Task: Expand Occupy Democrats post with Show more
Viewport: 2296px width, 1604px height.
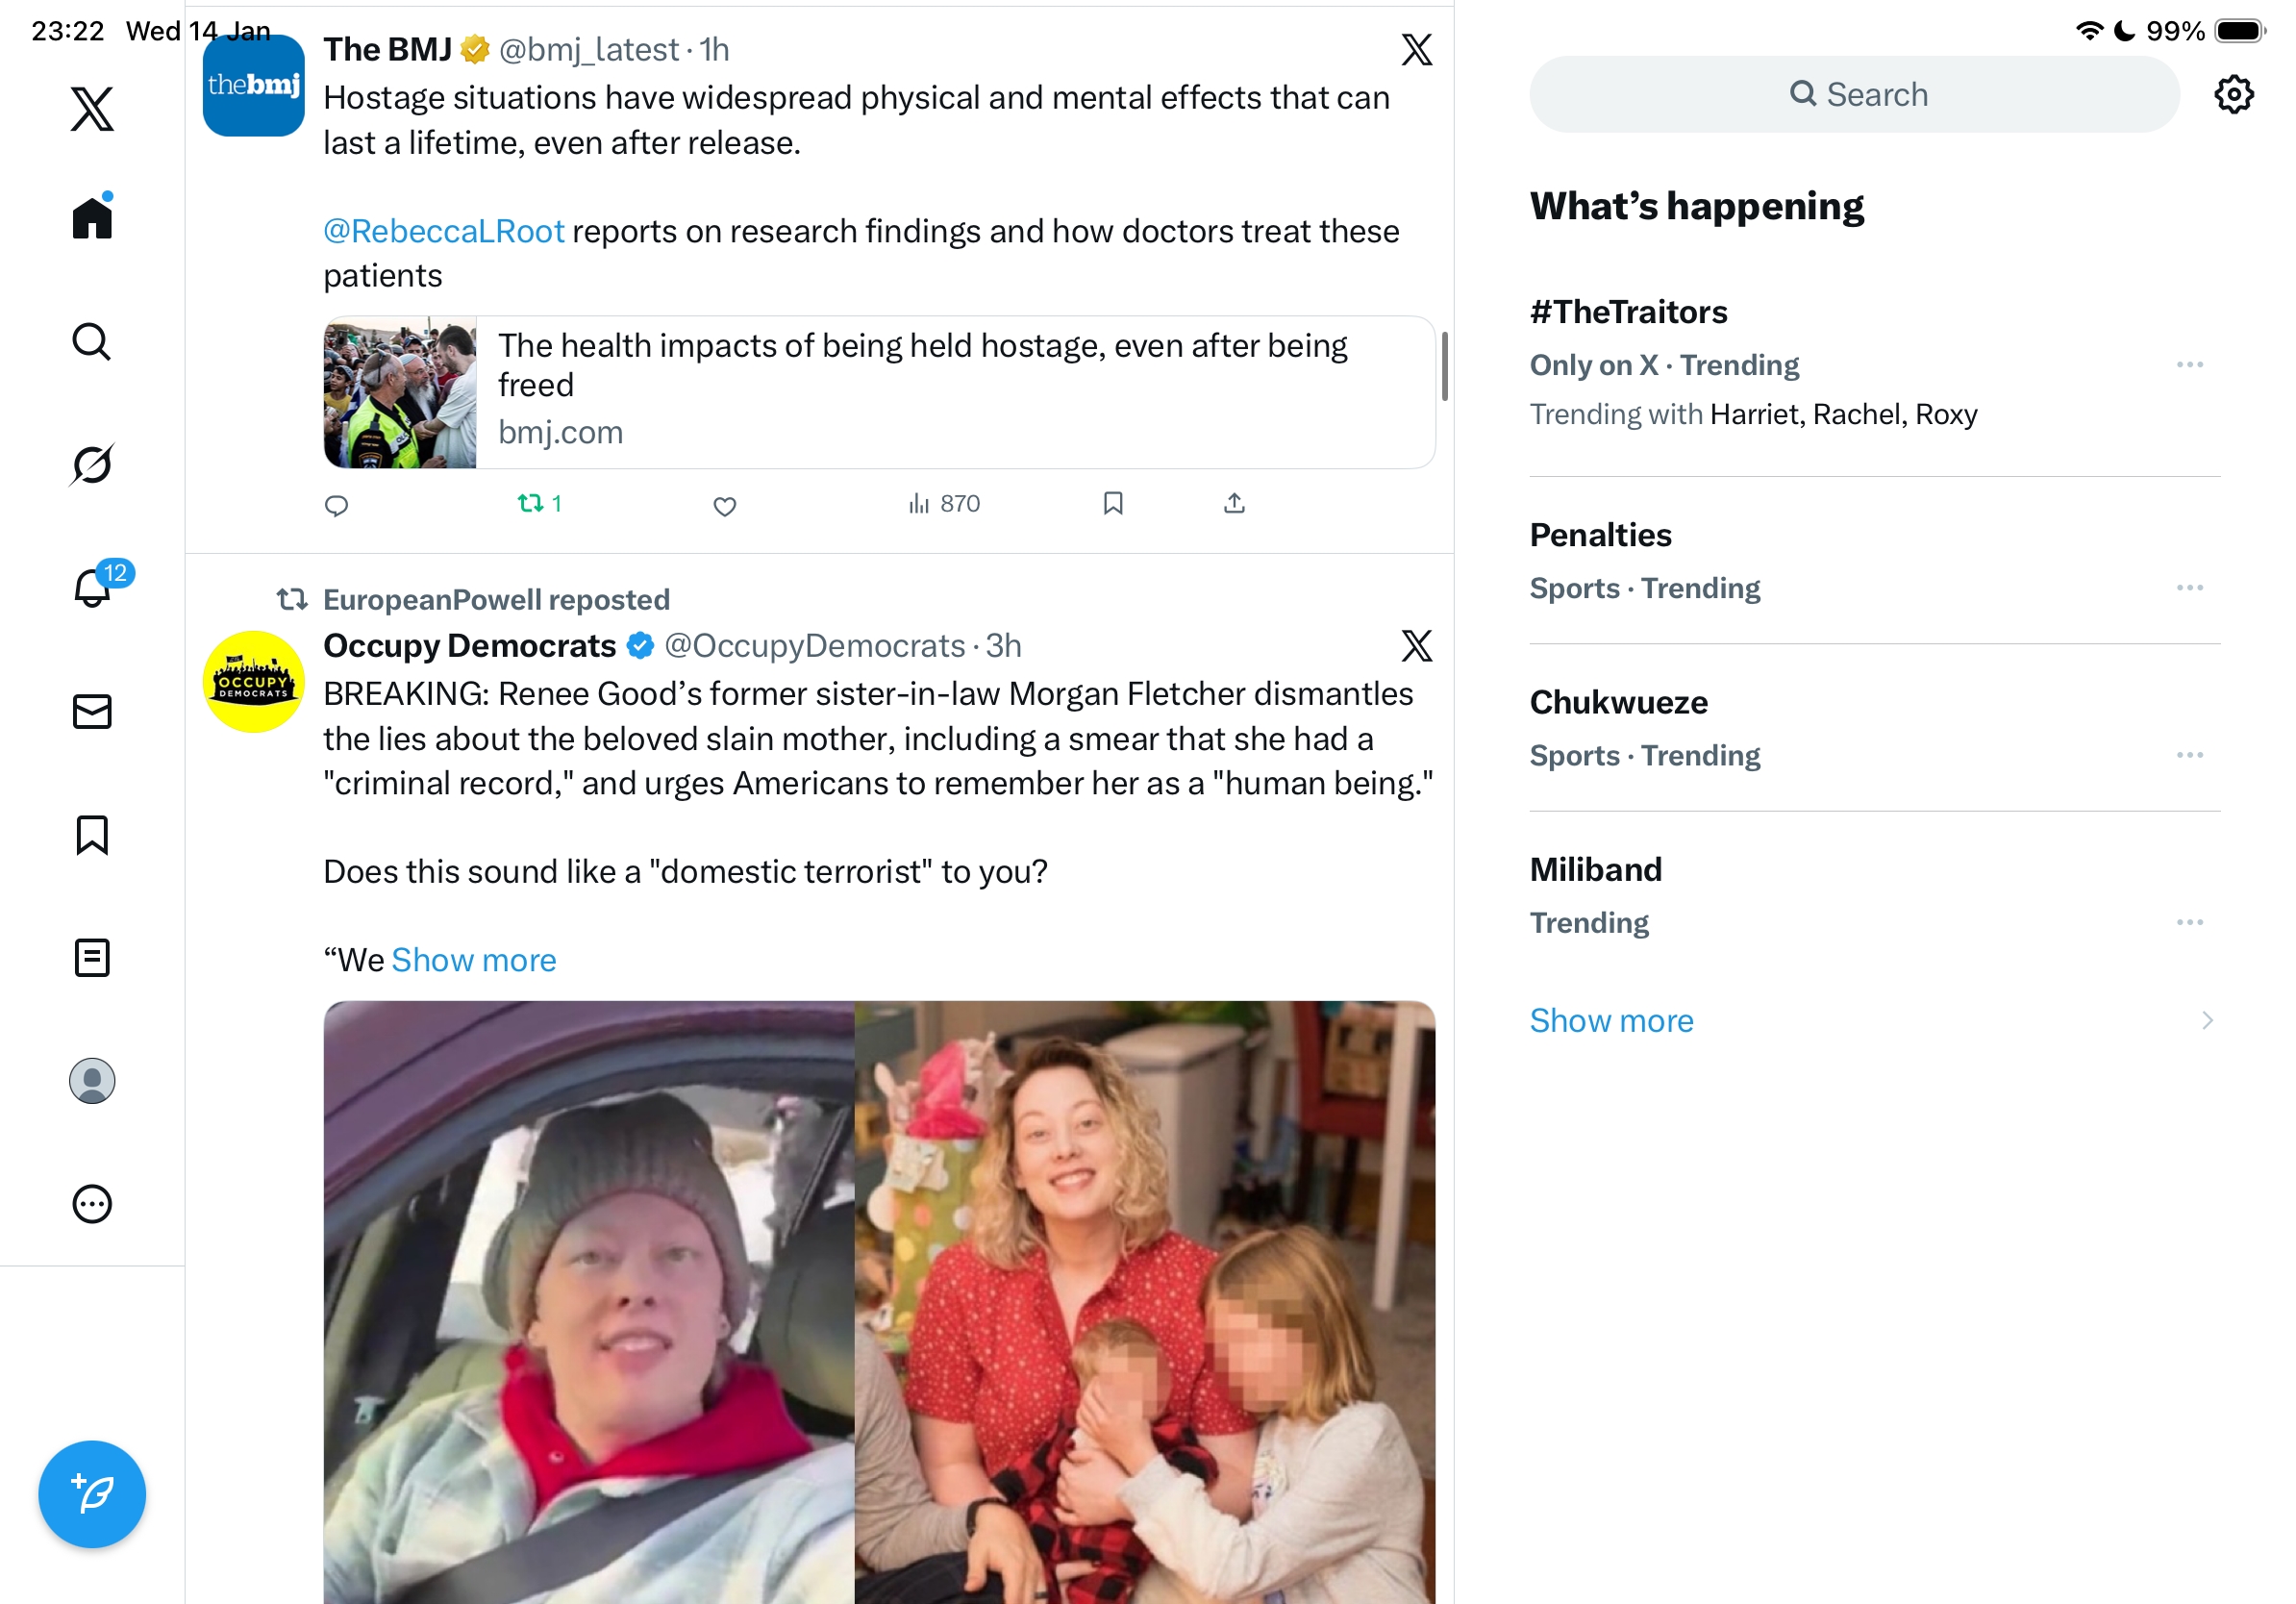Action: point(474,960)
